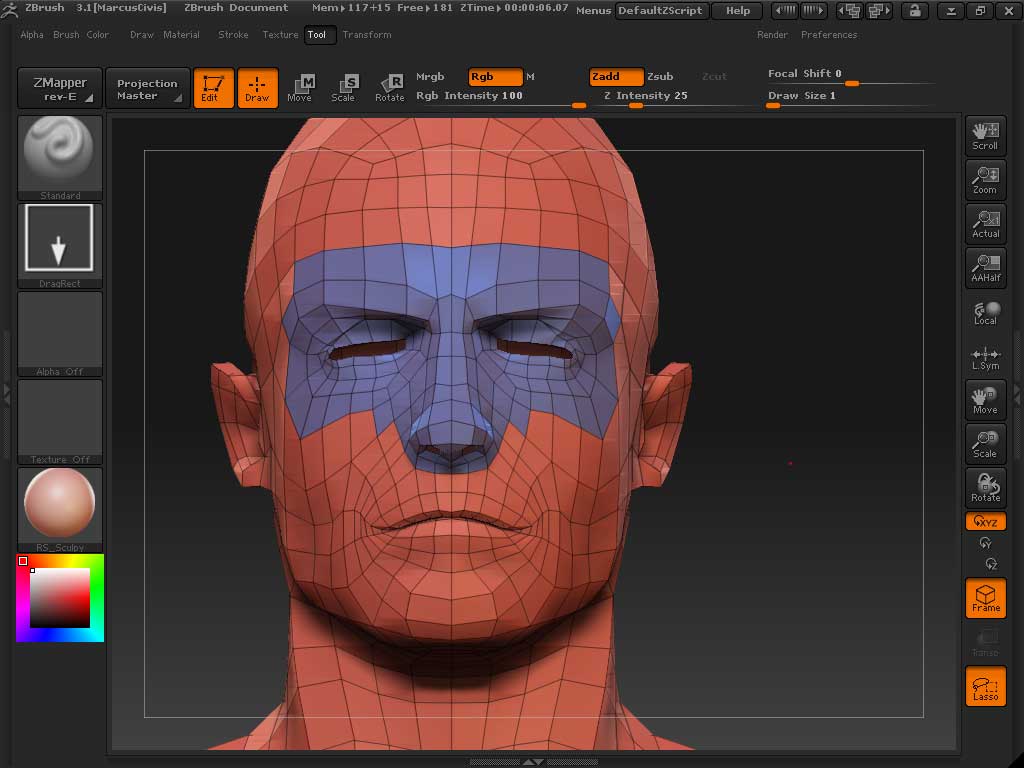Click the Frame polyframe icon
The height and width of the screenshot is (768, 1024).
985,598
